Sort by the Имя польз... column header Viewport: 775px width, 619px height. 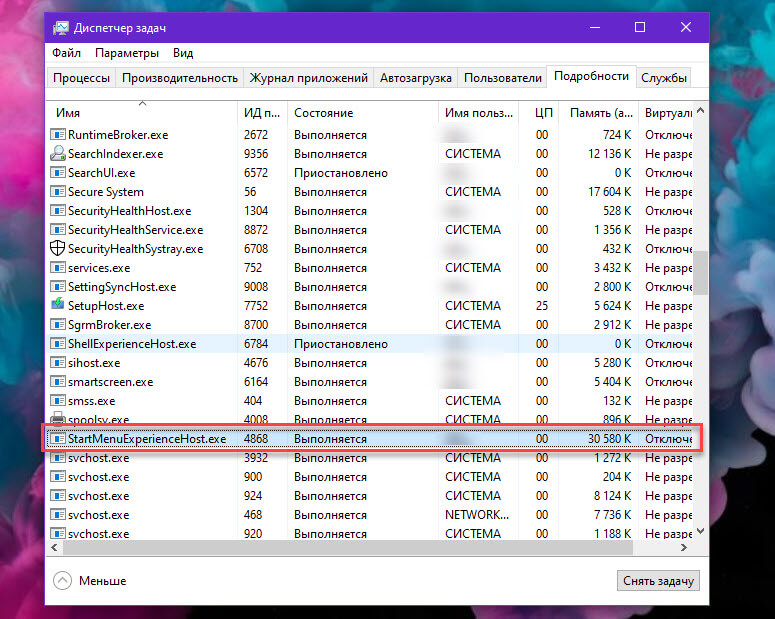click(x=478, y=113)
